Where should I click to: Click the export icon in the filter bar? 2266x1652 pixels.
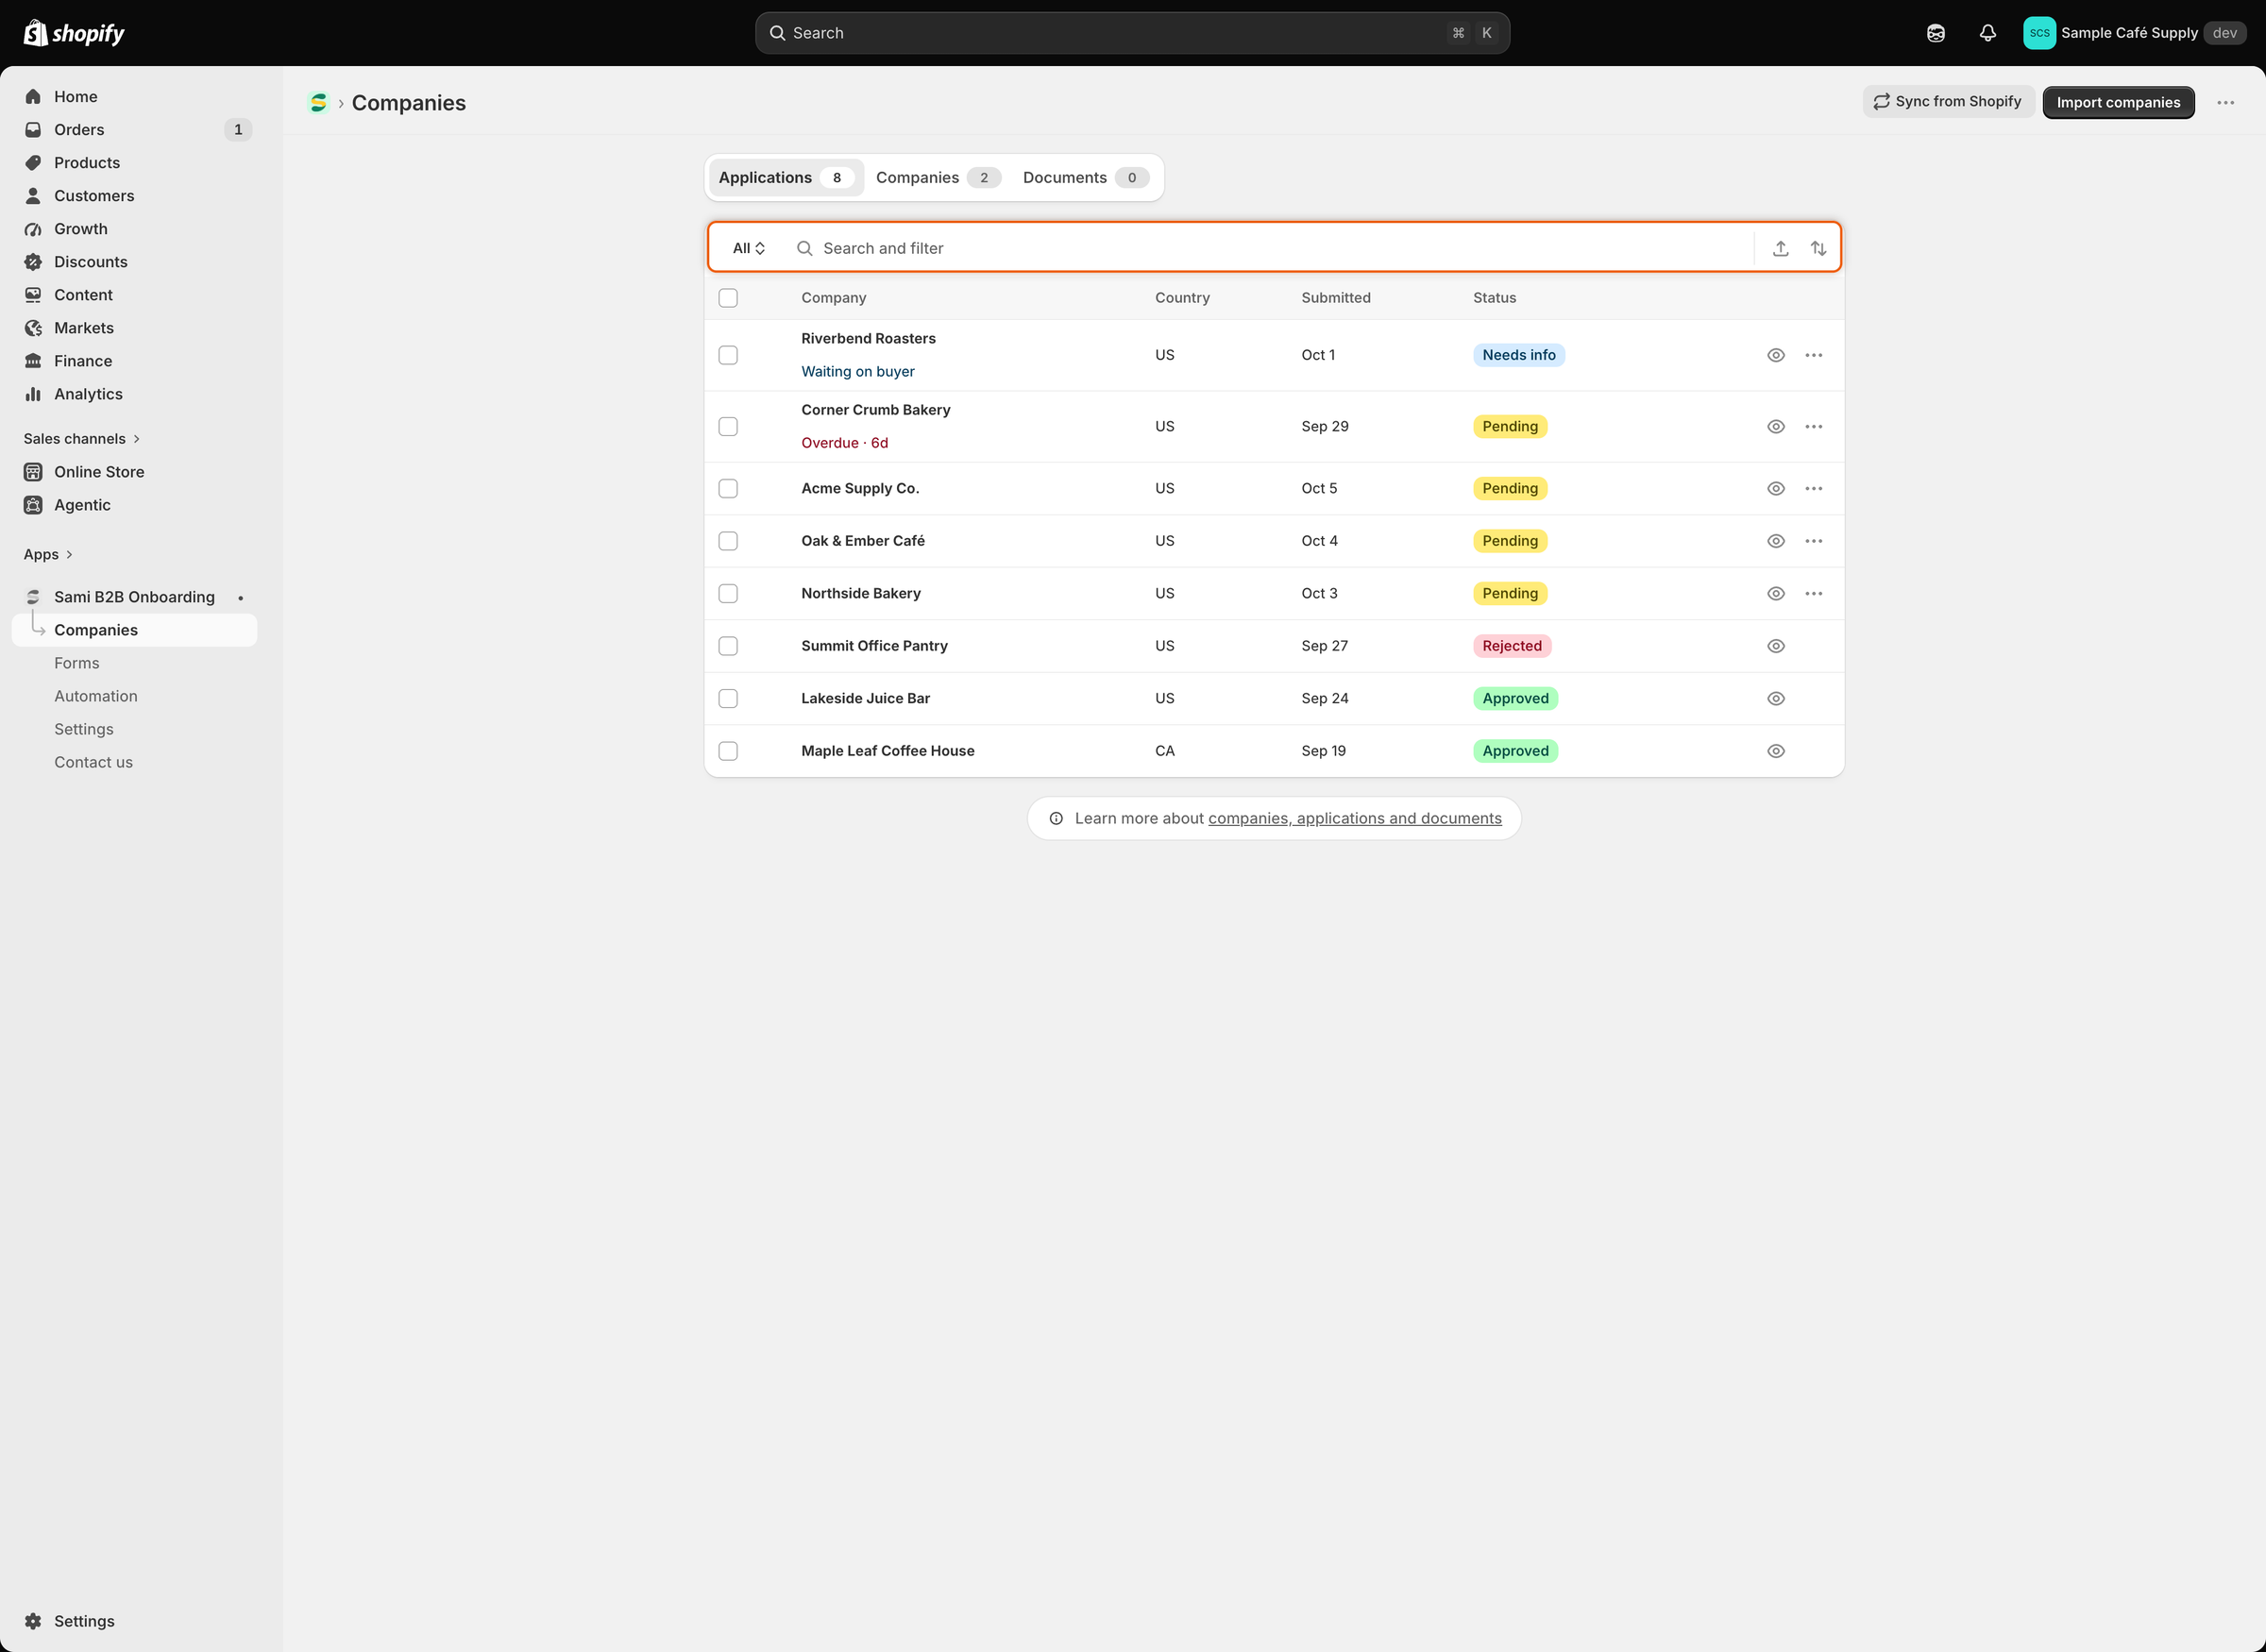point(1781,248)
